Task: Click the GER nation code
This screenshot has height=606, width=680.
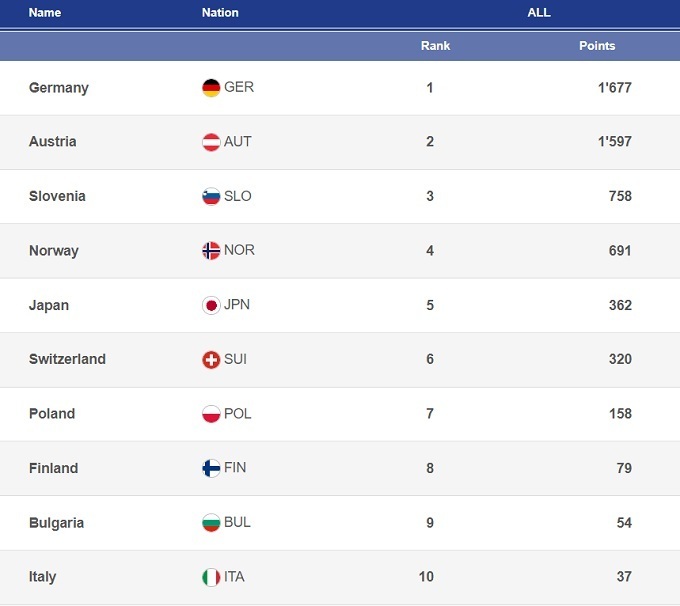Action: pyautogui.click(x=239, y=88)
